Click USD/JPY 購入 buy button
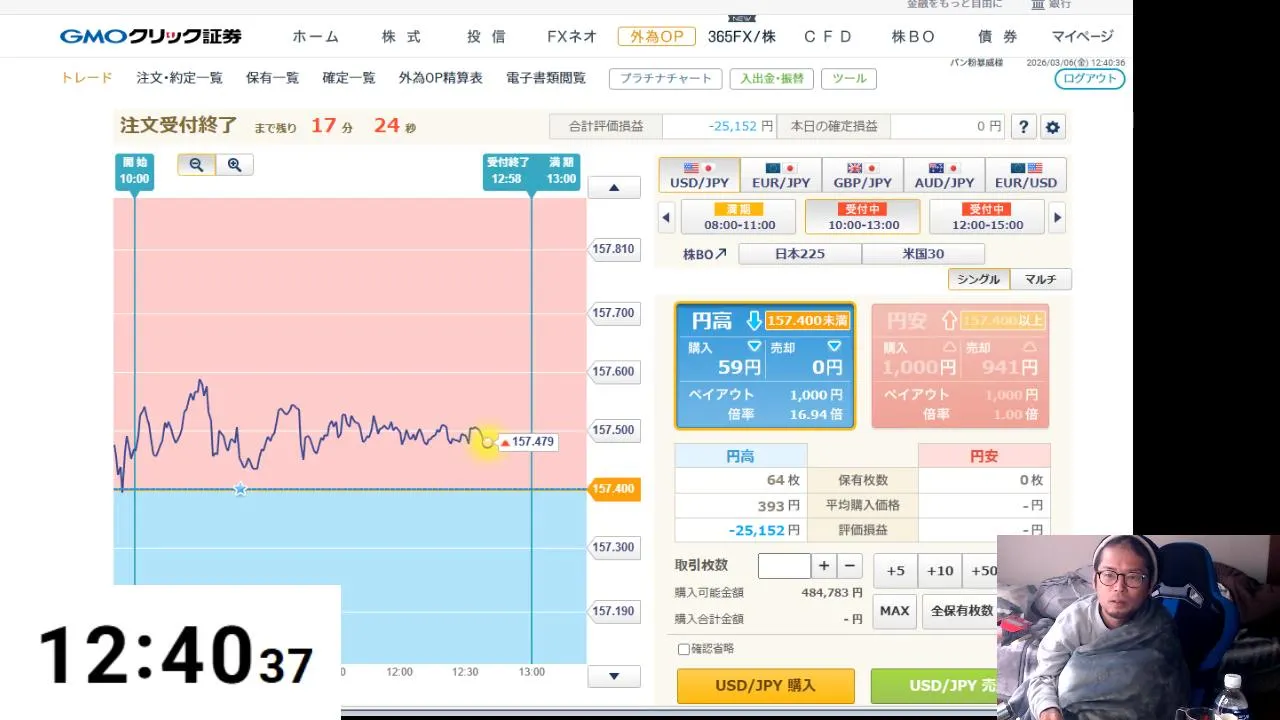Screen dimensions: 1280x720 (765, 686)
